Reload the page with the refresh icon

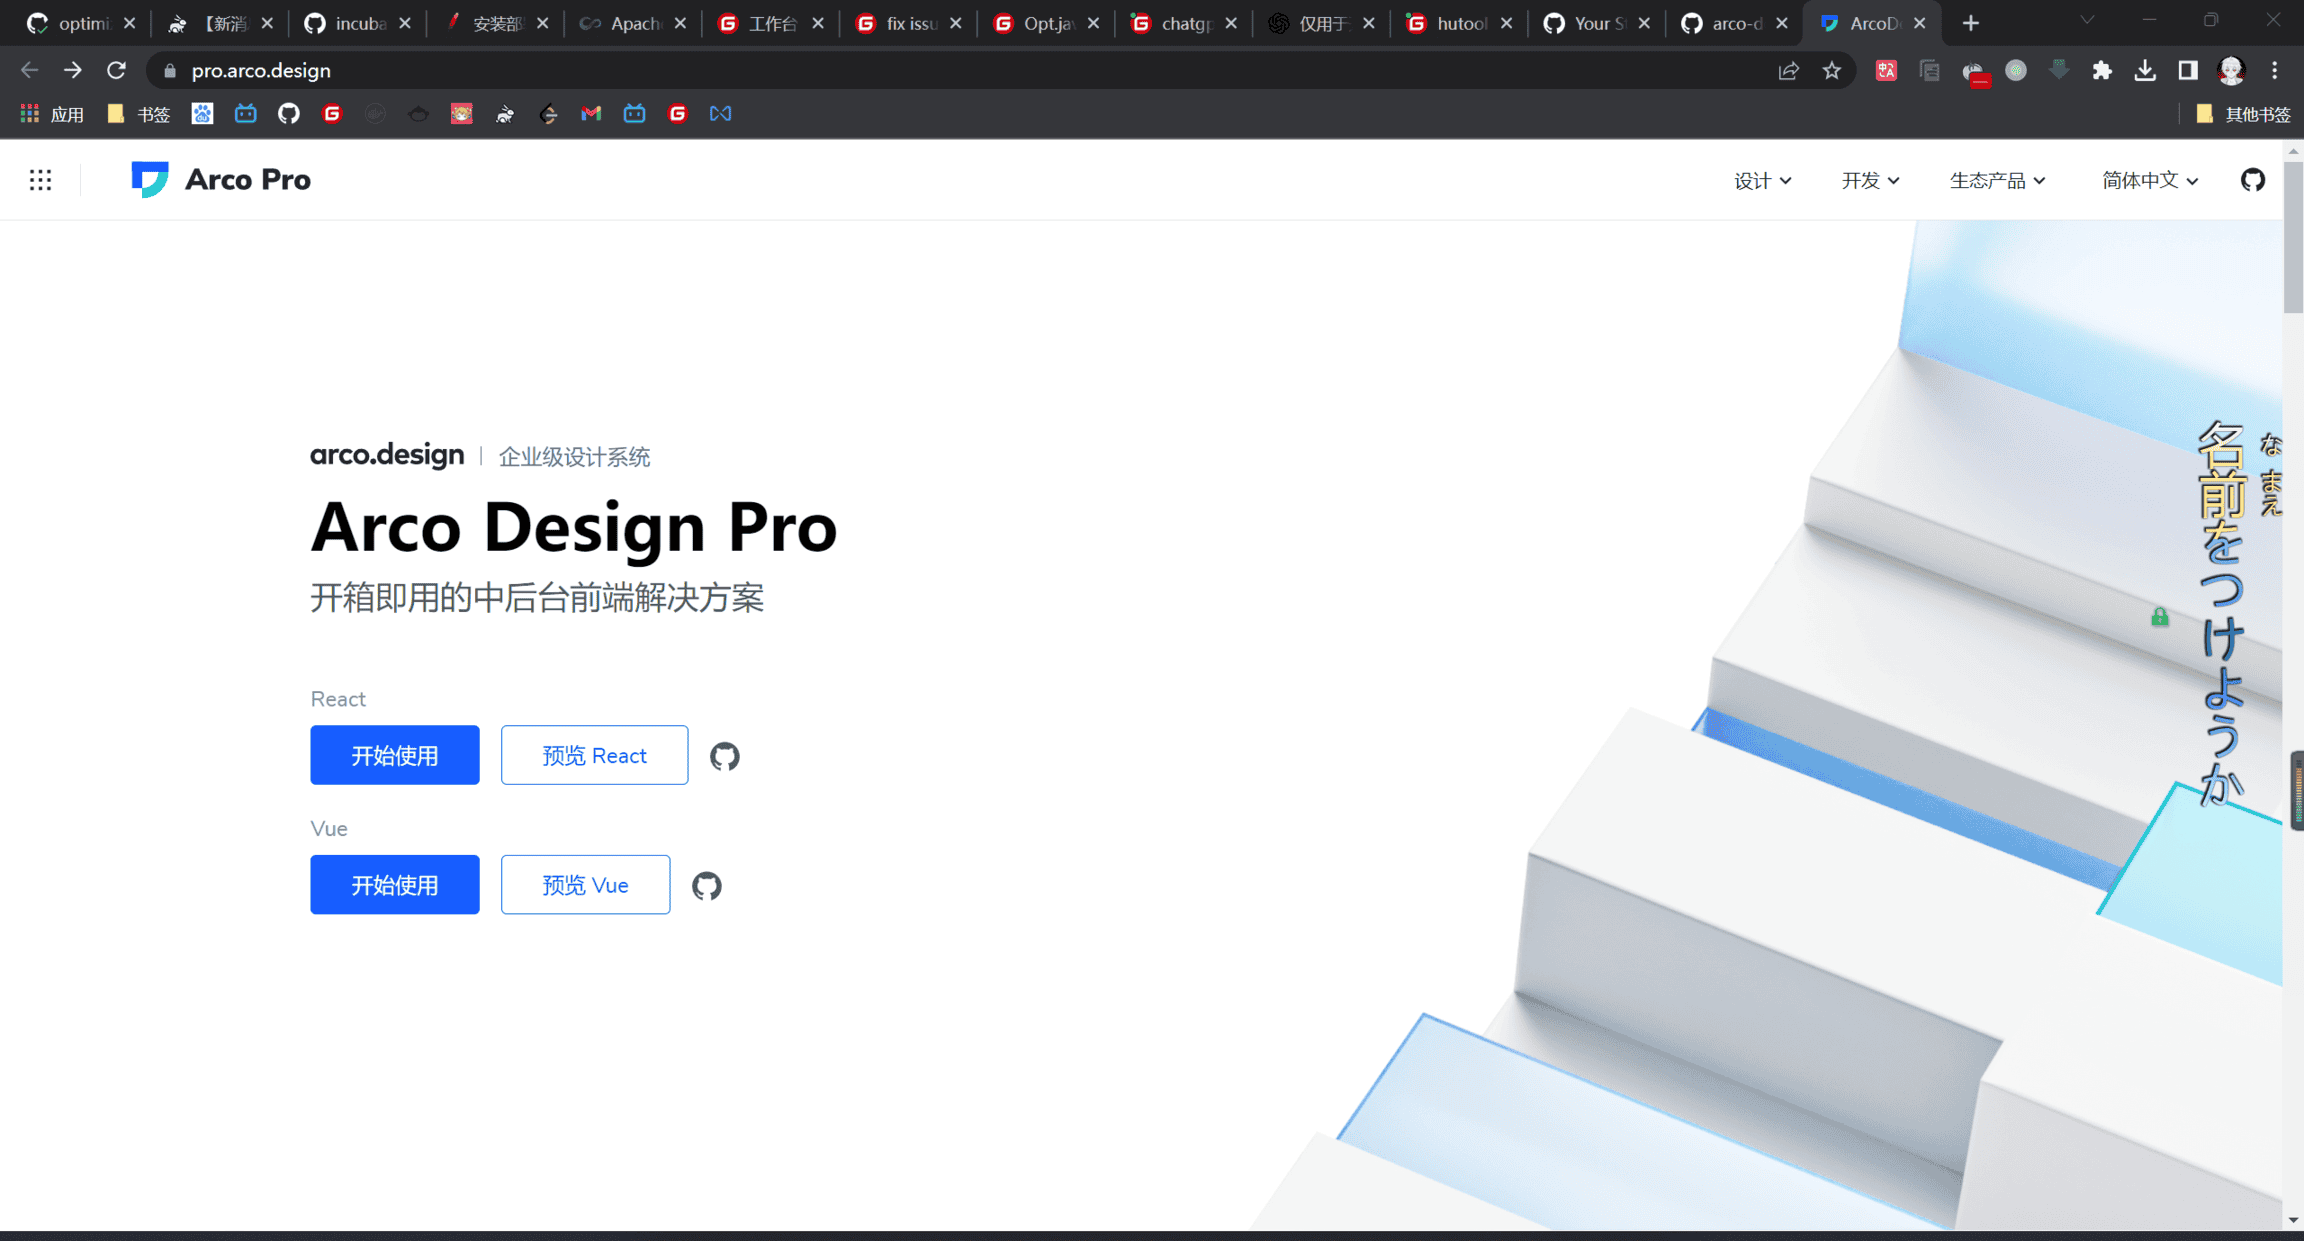[x=117, y=71]
